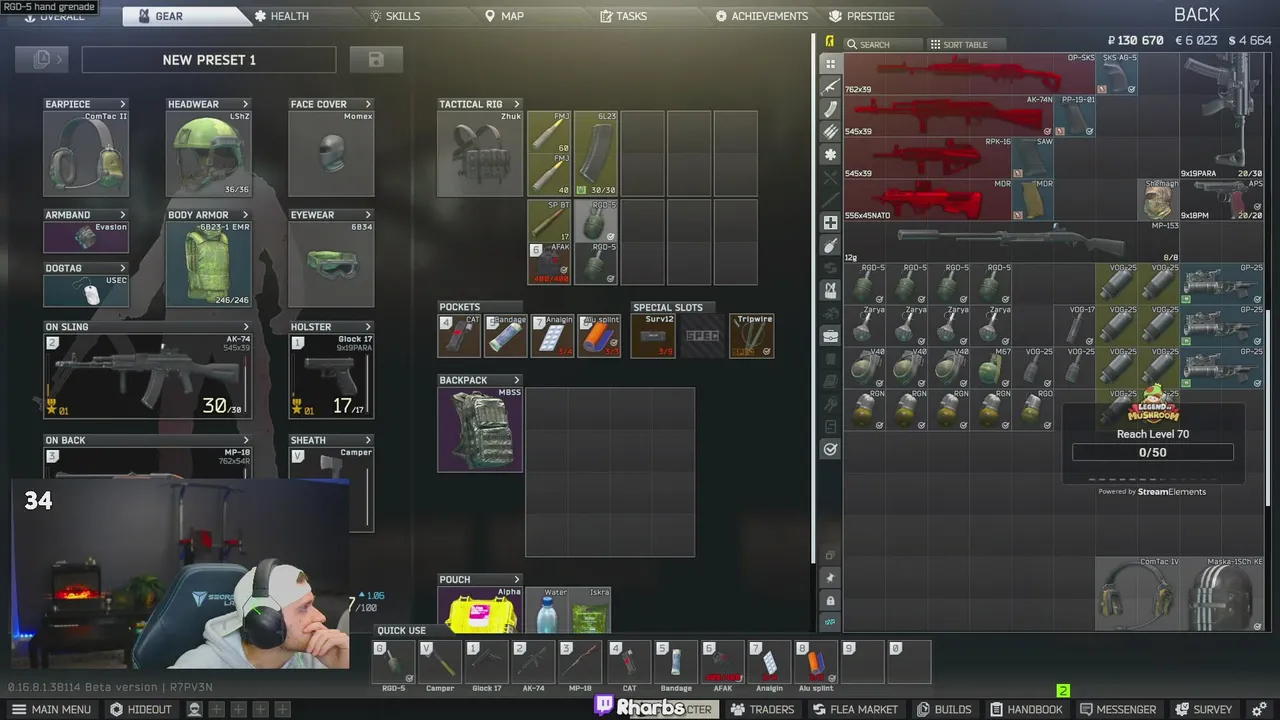Expand the HOLSTER slot arrow

(x=368, y=327)
